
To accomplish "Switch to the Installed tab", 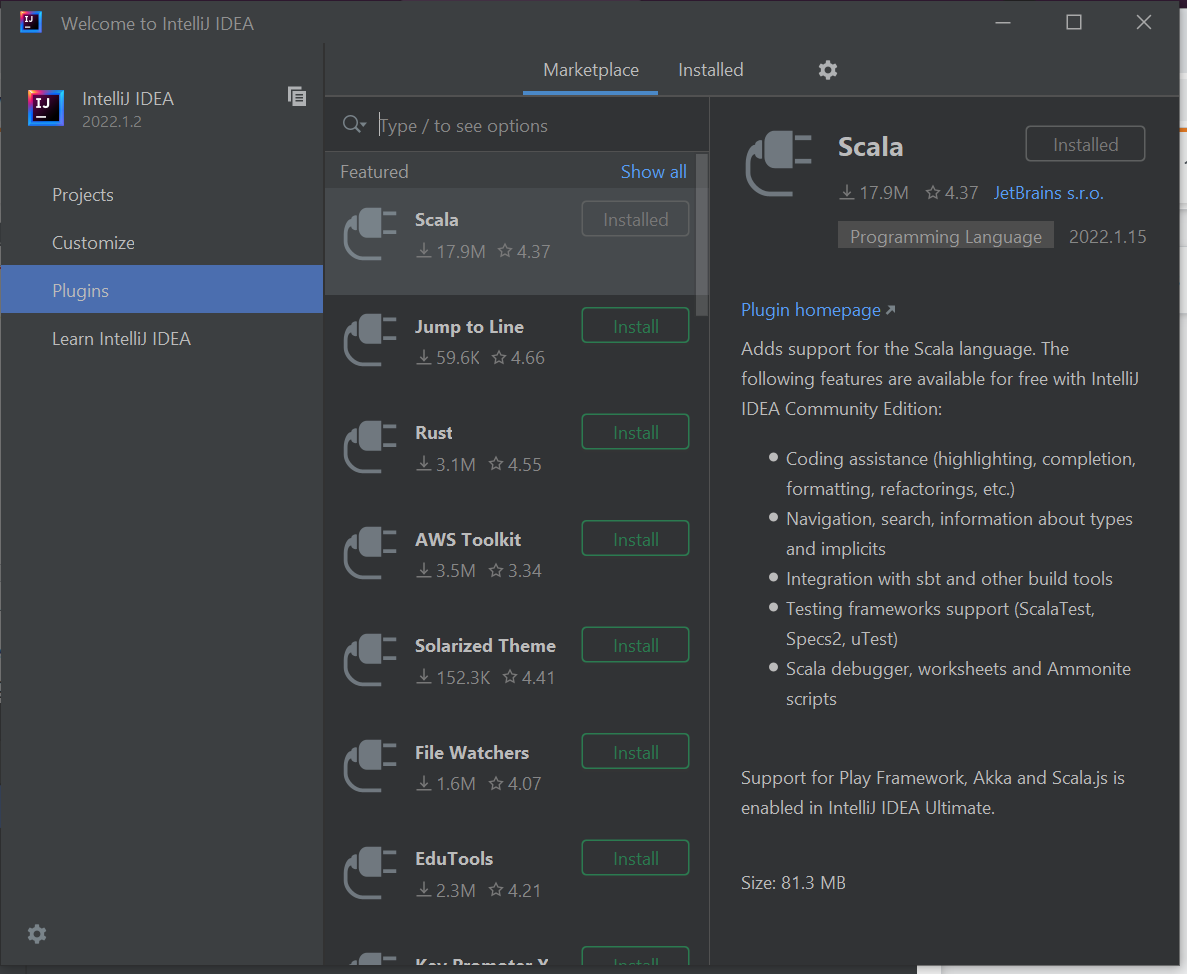I will click(710, 70).
